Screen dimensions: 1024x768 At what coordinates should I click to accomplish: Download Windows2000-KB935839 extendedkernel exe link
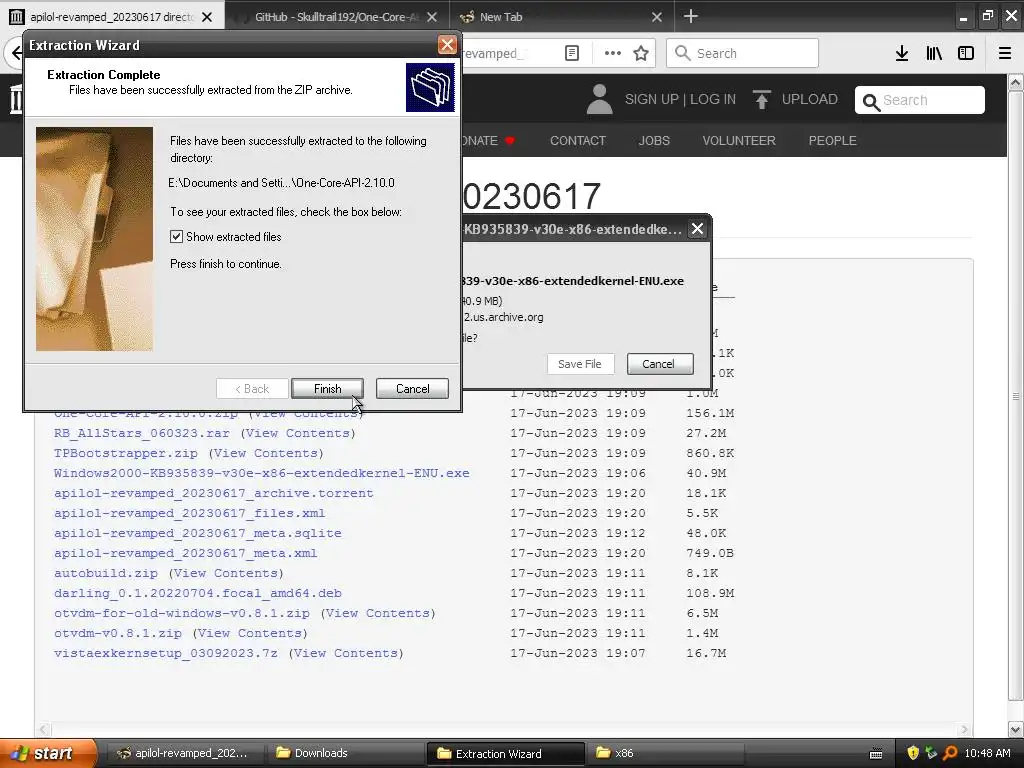262,473
